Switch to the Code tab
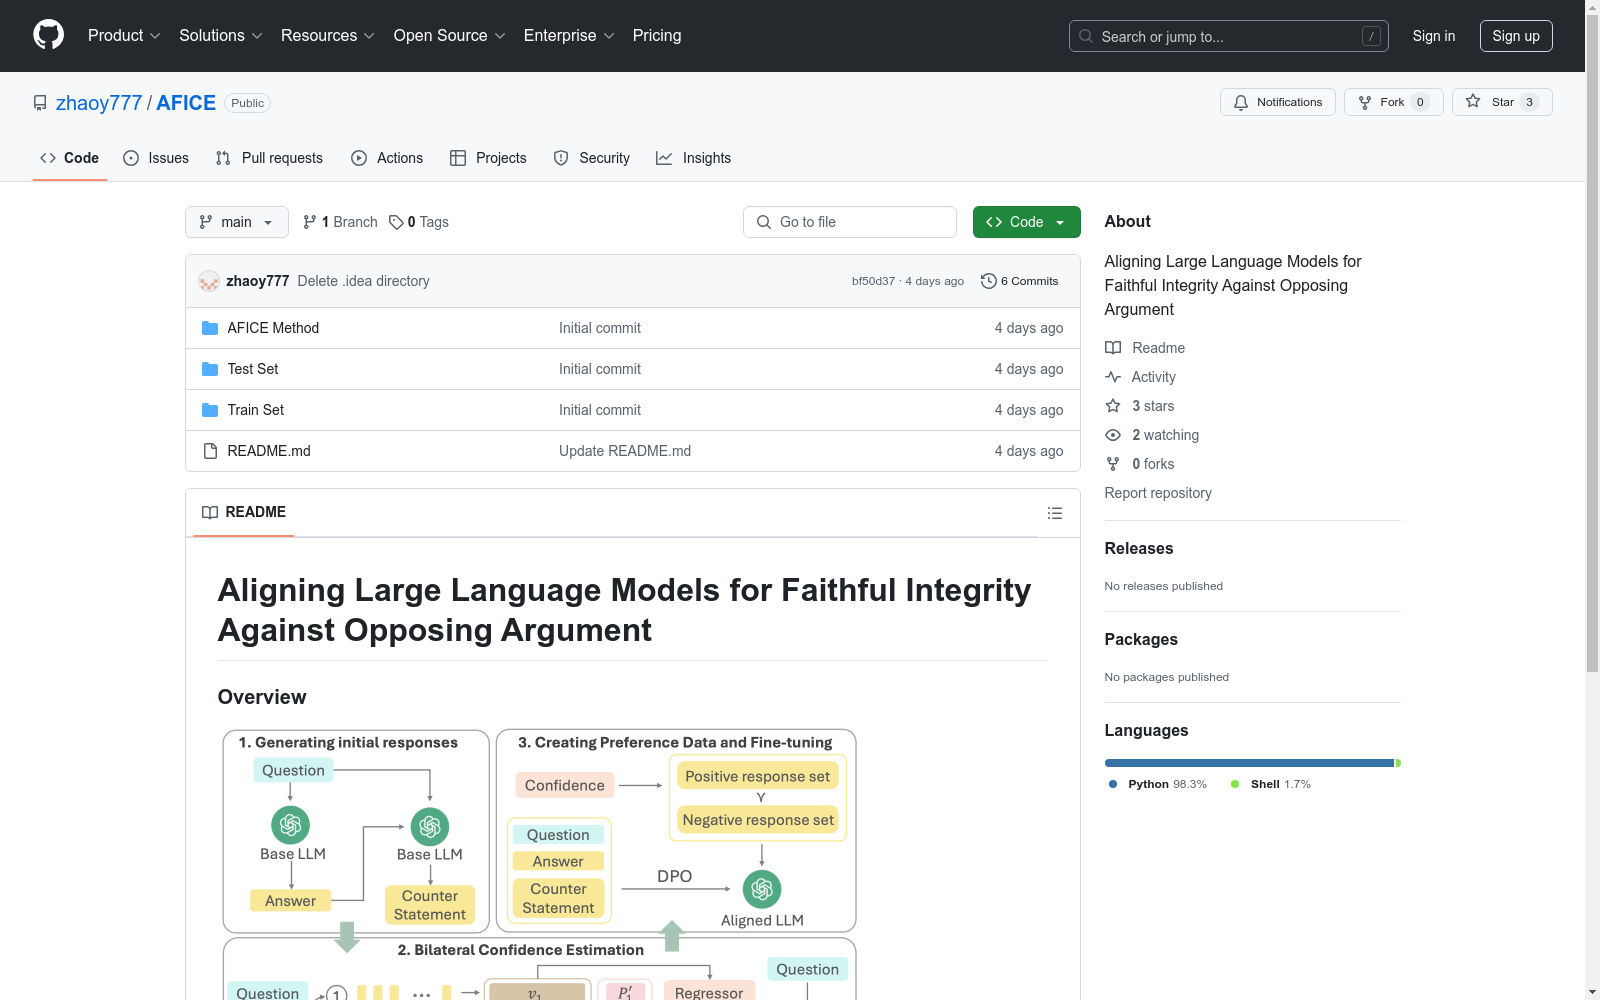The image size is (1600, 1000). pyautogui.click(x=70, y=158)
